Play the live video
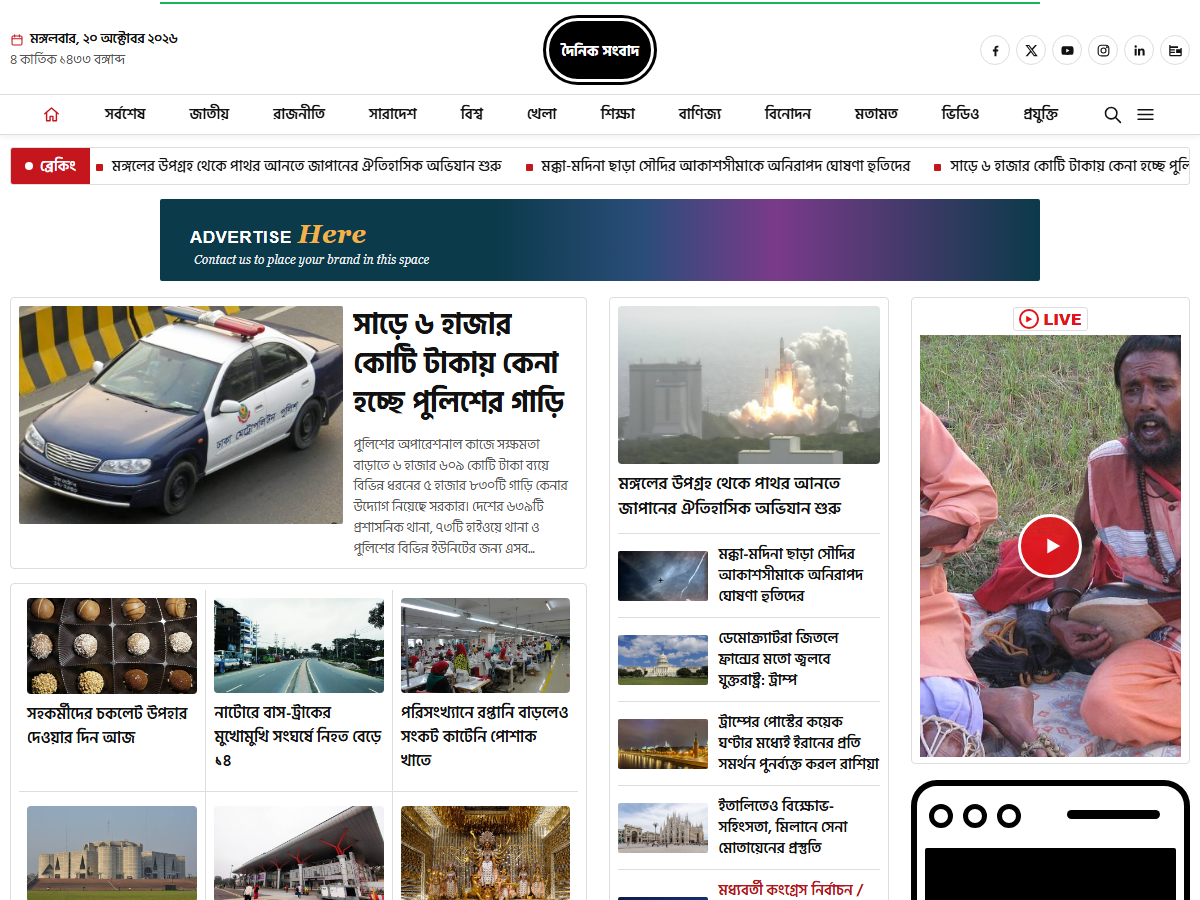 (1050, 546)
